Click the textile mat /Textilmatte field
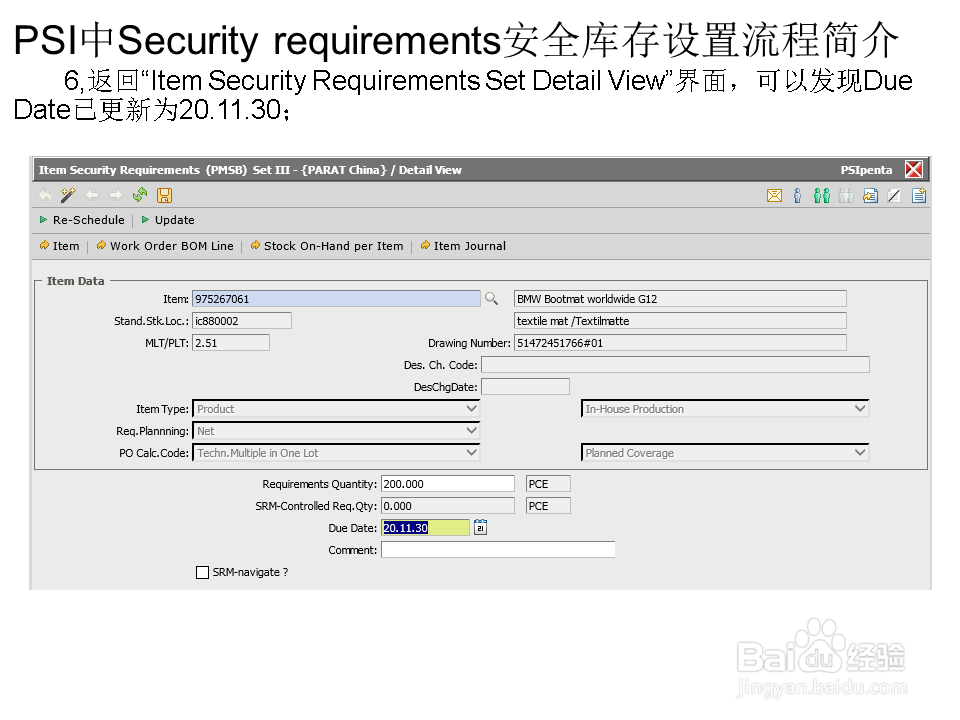The height and width of the screenshot is (720, 960). 680,321
